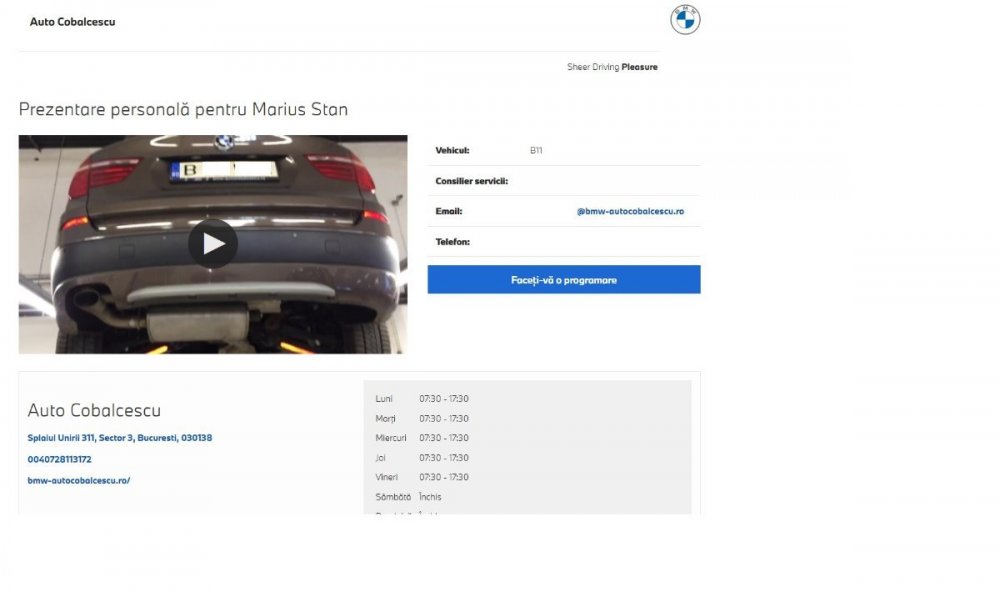Click the Vineri opening hours row
This screenshot has height=592, width=1000.
click(x=422, y=477)
